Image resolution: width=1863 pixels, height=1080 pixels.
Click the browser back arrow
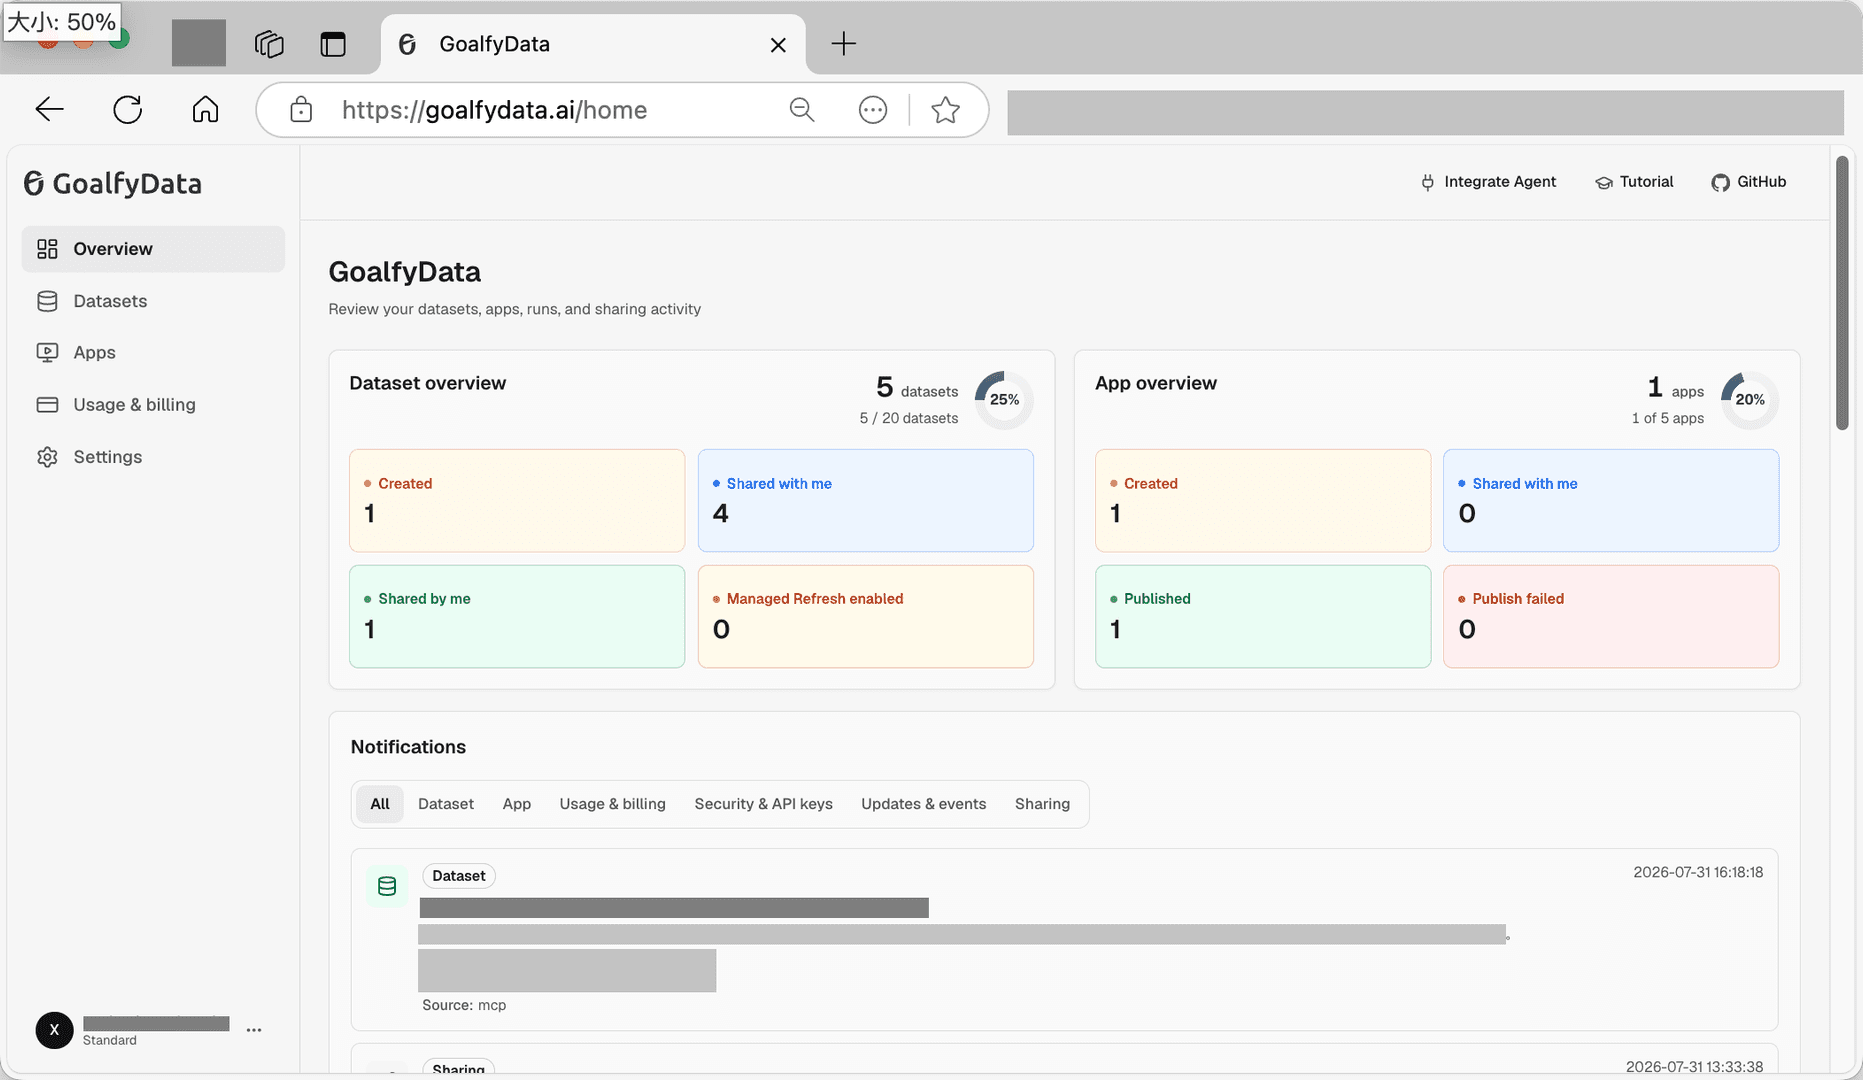[x=49, y=109]
